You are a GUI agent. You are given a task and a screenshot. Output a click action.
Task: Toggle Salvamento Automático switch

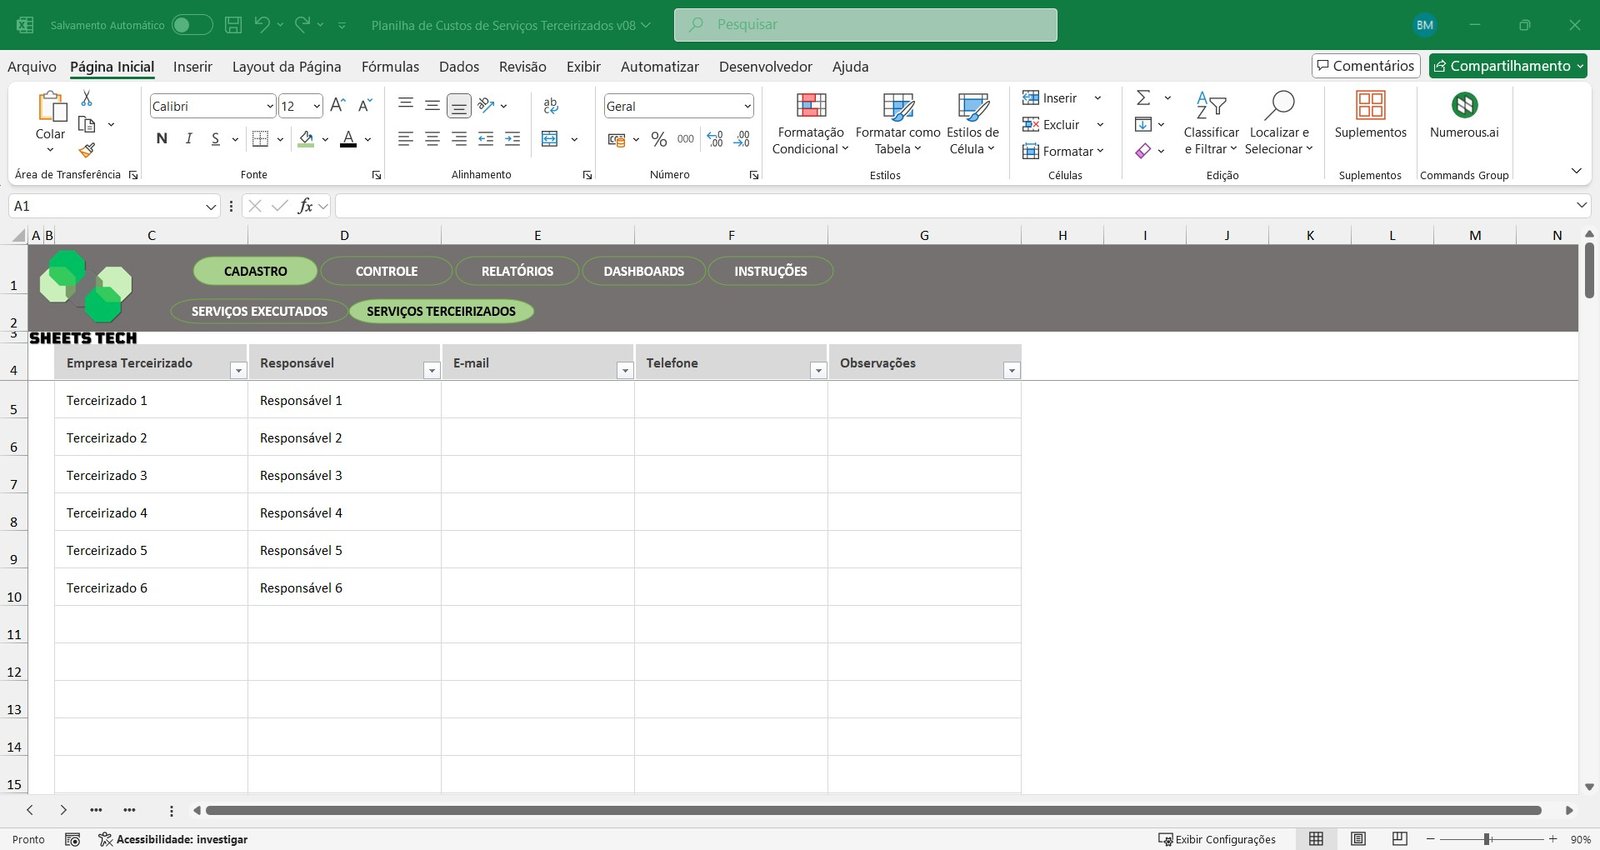click(191, 25)
